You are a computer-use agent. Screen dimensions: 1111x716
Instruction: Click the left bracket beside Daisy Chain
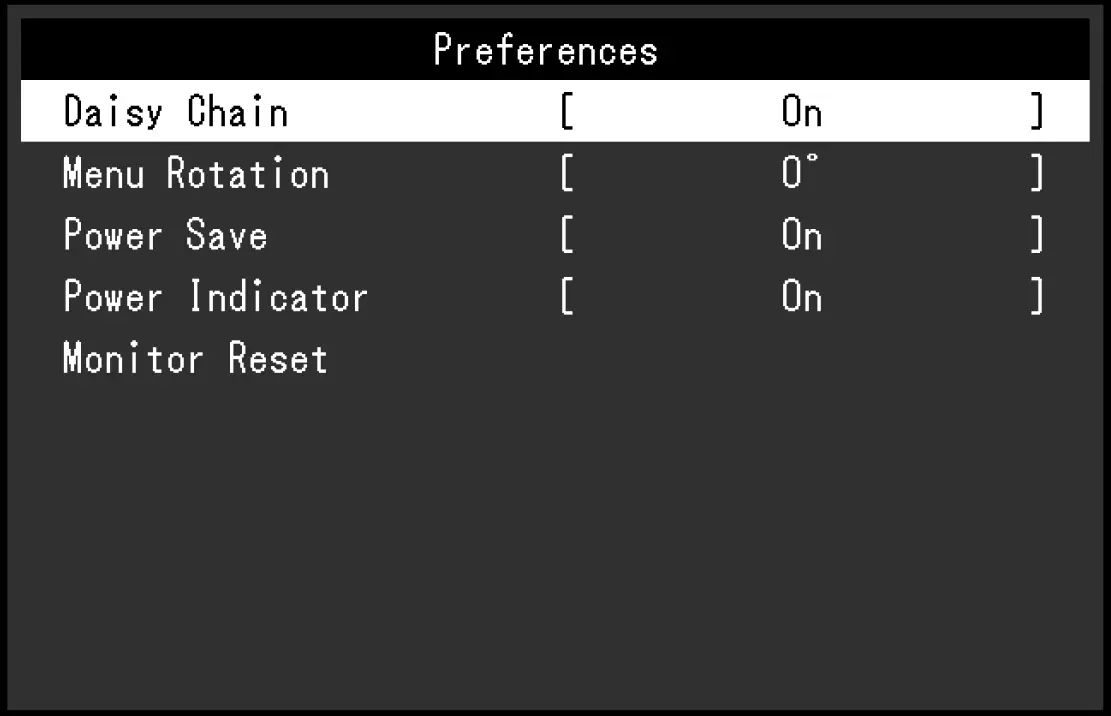(x=567, y=112)
